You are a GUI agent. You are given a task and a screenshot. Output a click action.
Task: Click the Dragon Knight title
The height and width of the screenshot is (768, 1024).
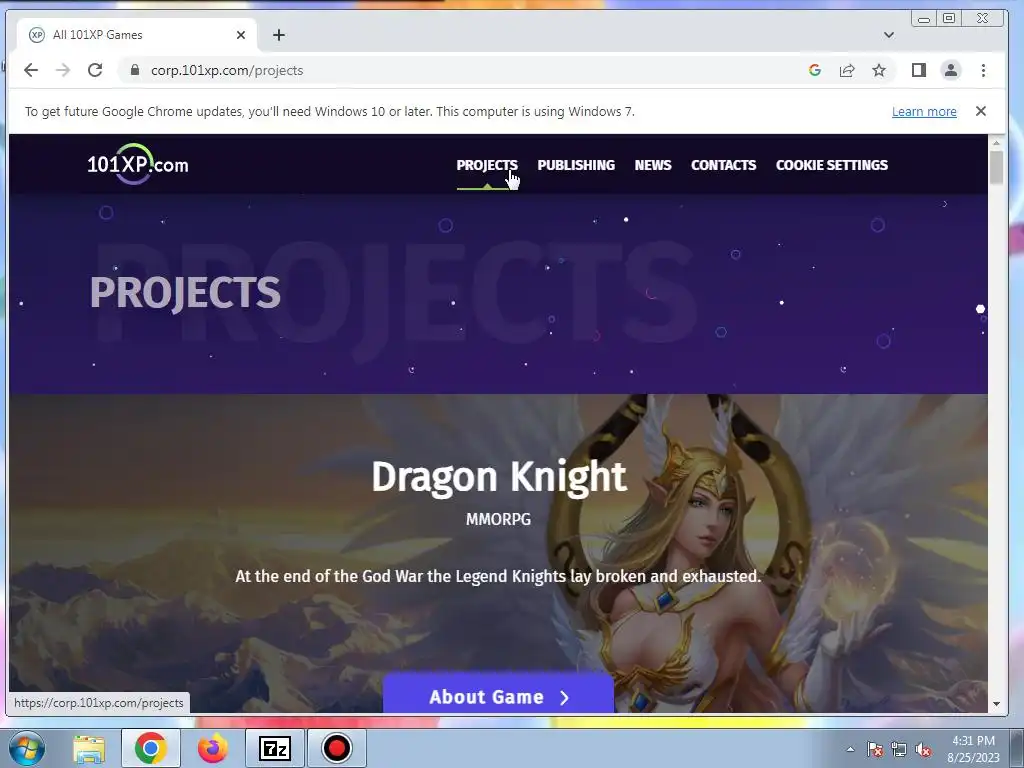(x=499, y=476)
